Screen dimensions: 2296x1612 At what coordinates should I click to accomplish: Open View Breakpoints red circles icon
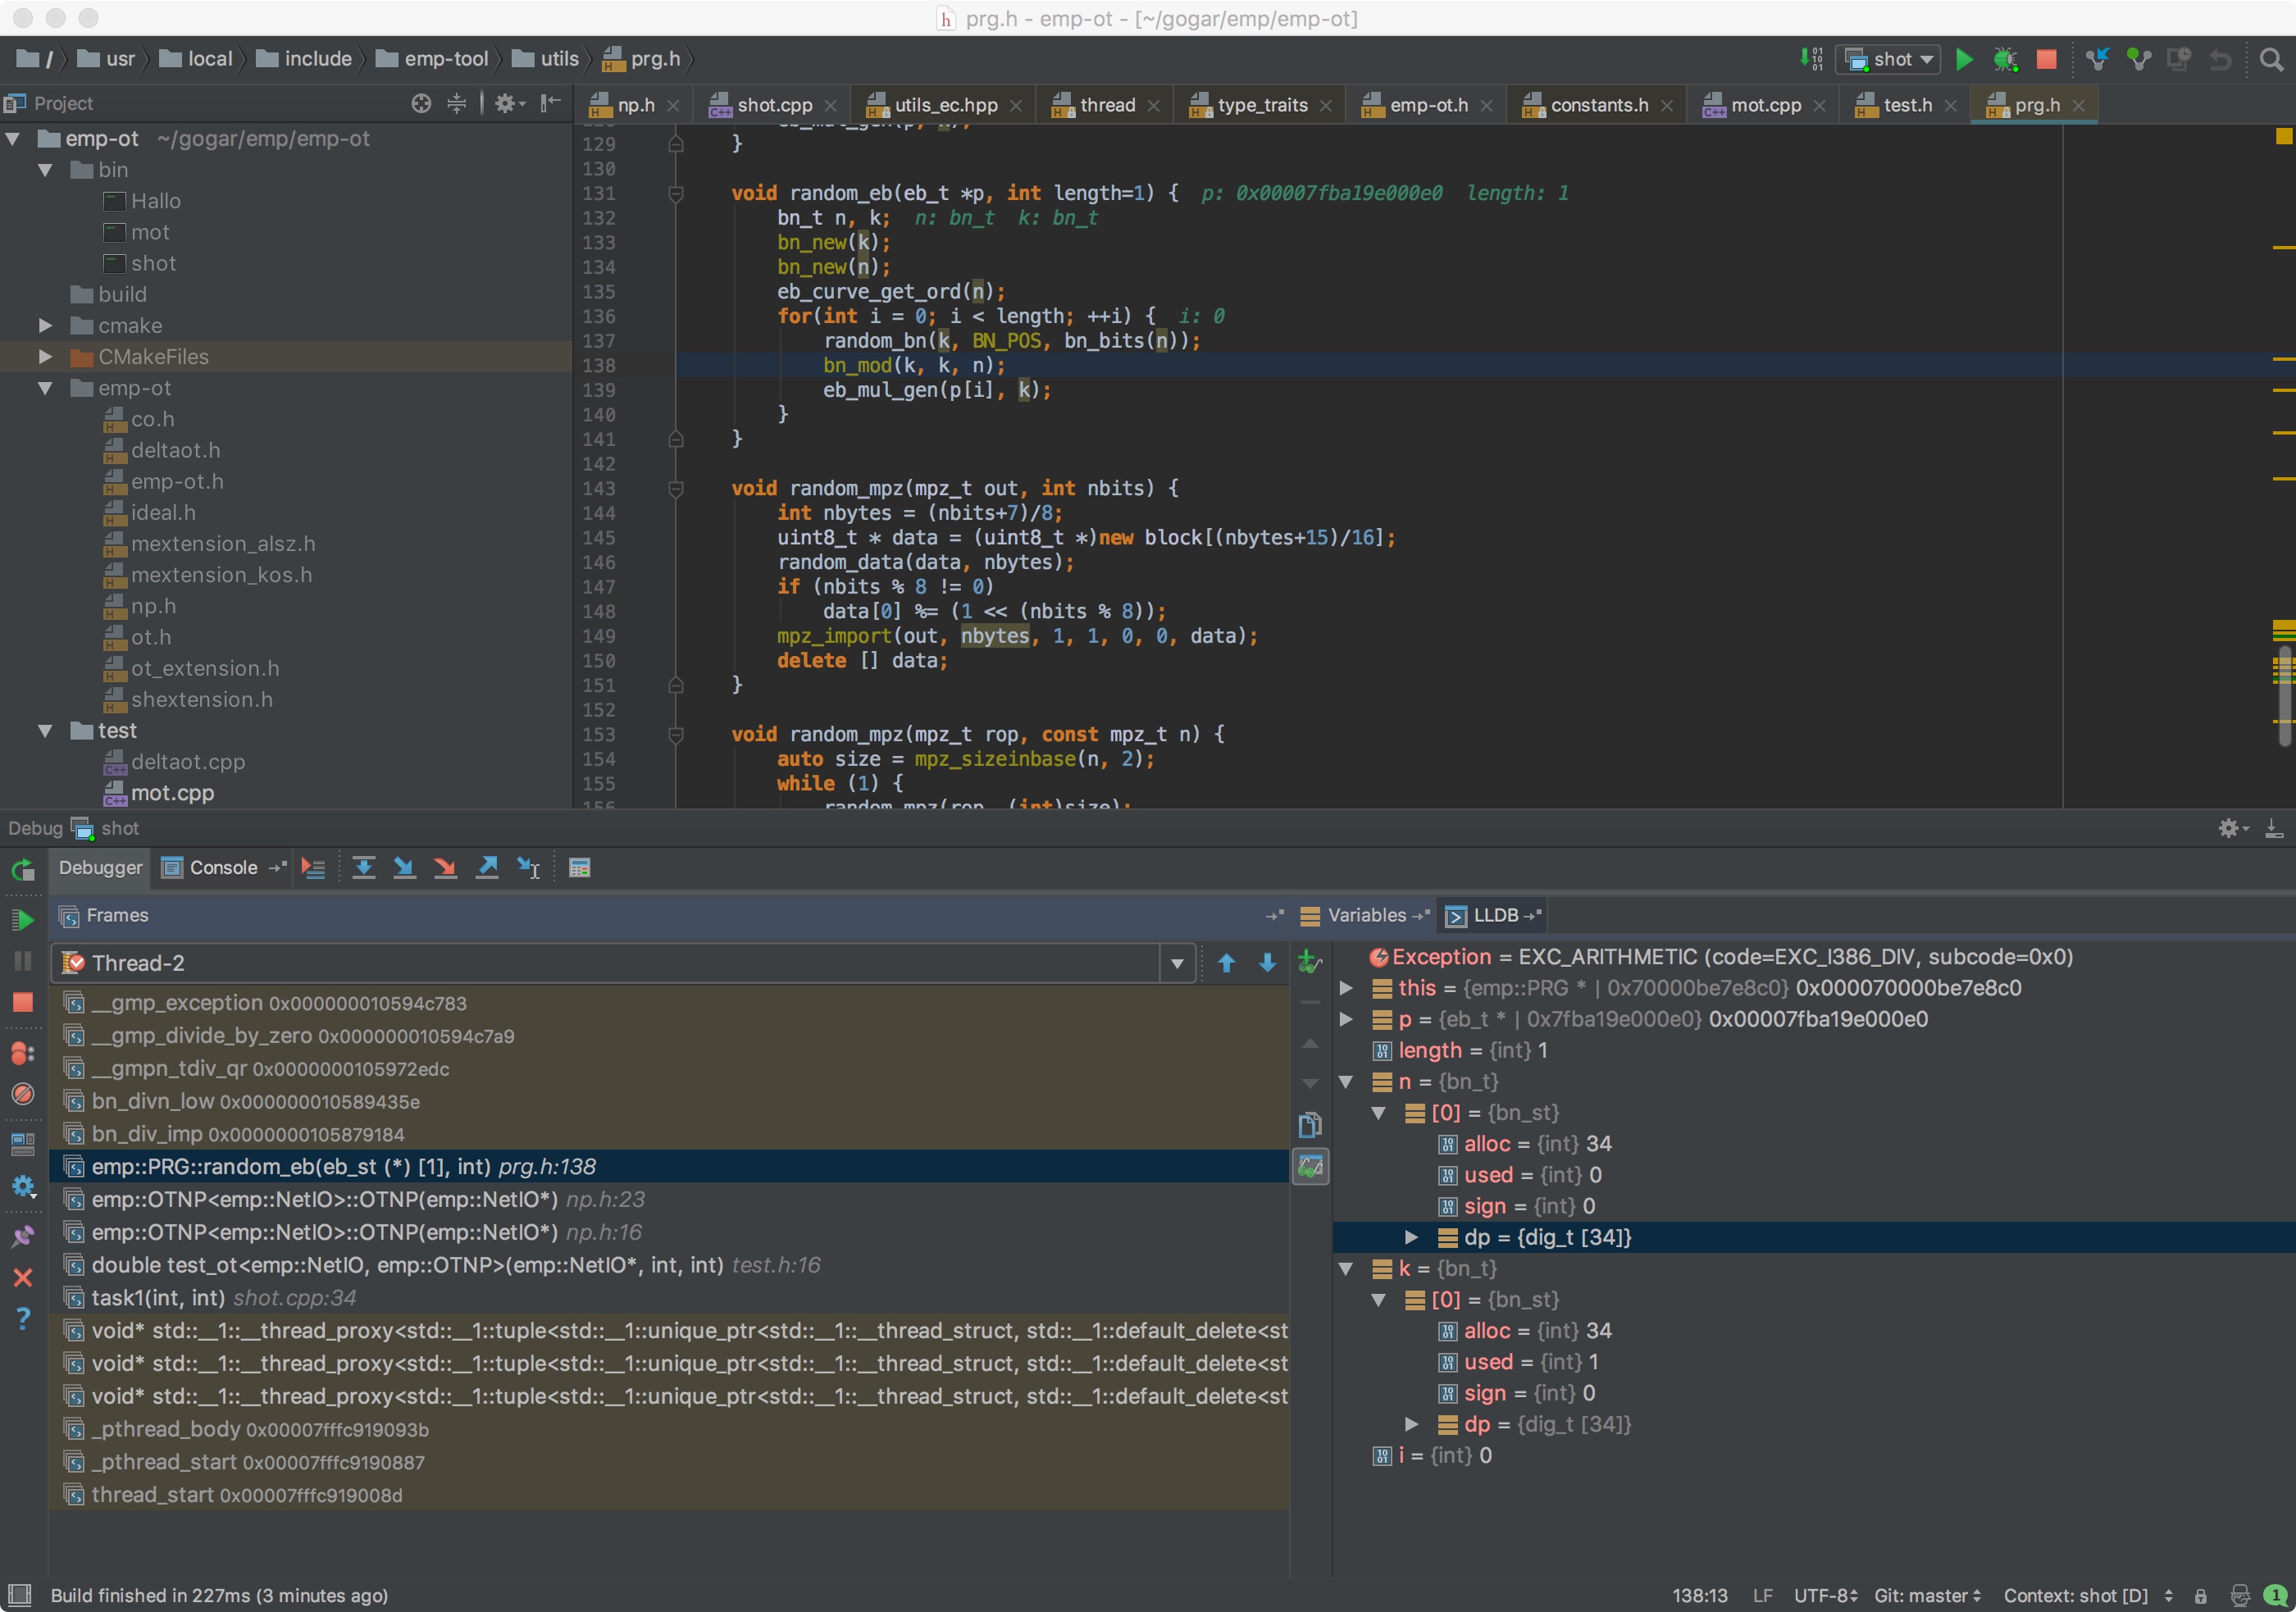[22, 1053]
